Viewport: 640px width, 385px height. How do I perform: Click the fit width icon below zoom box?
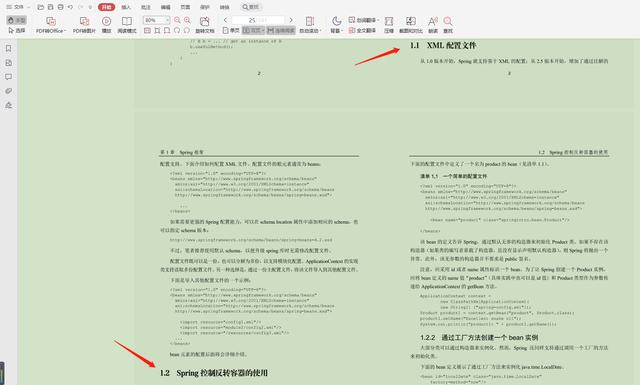pyautogui.click(x=157, y=31)
